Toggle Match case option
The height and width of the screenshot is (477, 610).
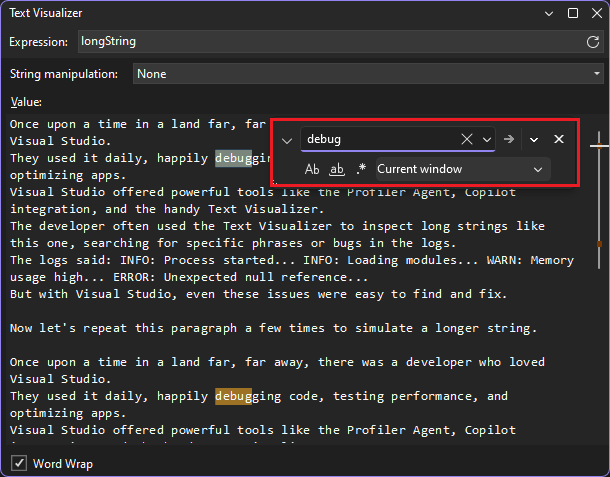(312, 169)
